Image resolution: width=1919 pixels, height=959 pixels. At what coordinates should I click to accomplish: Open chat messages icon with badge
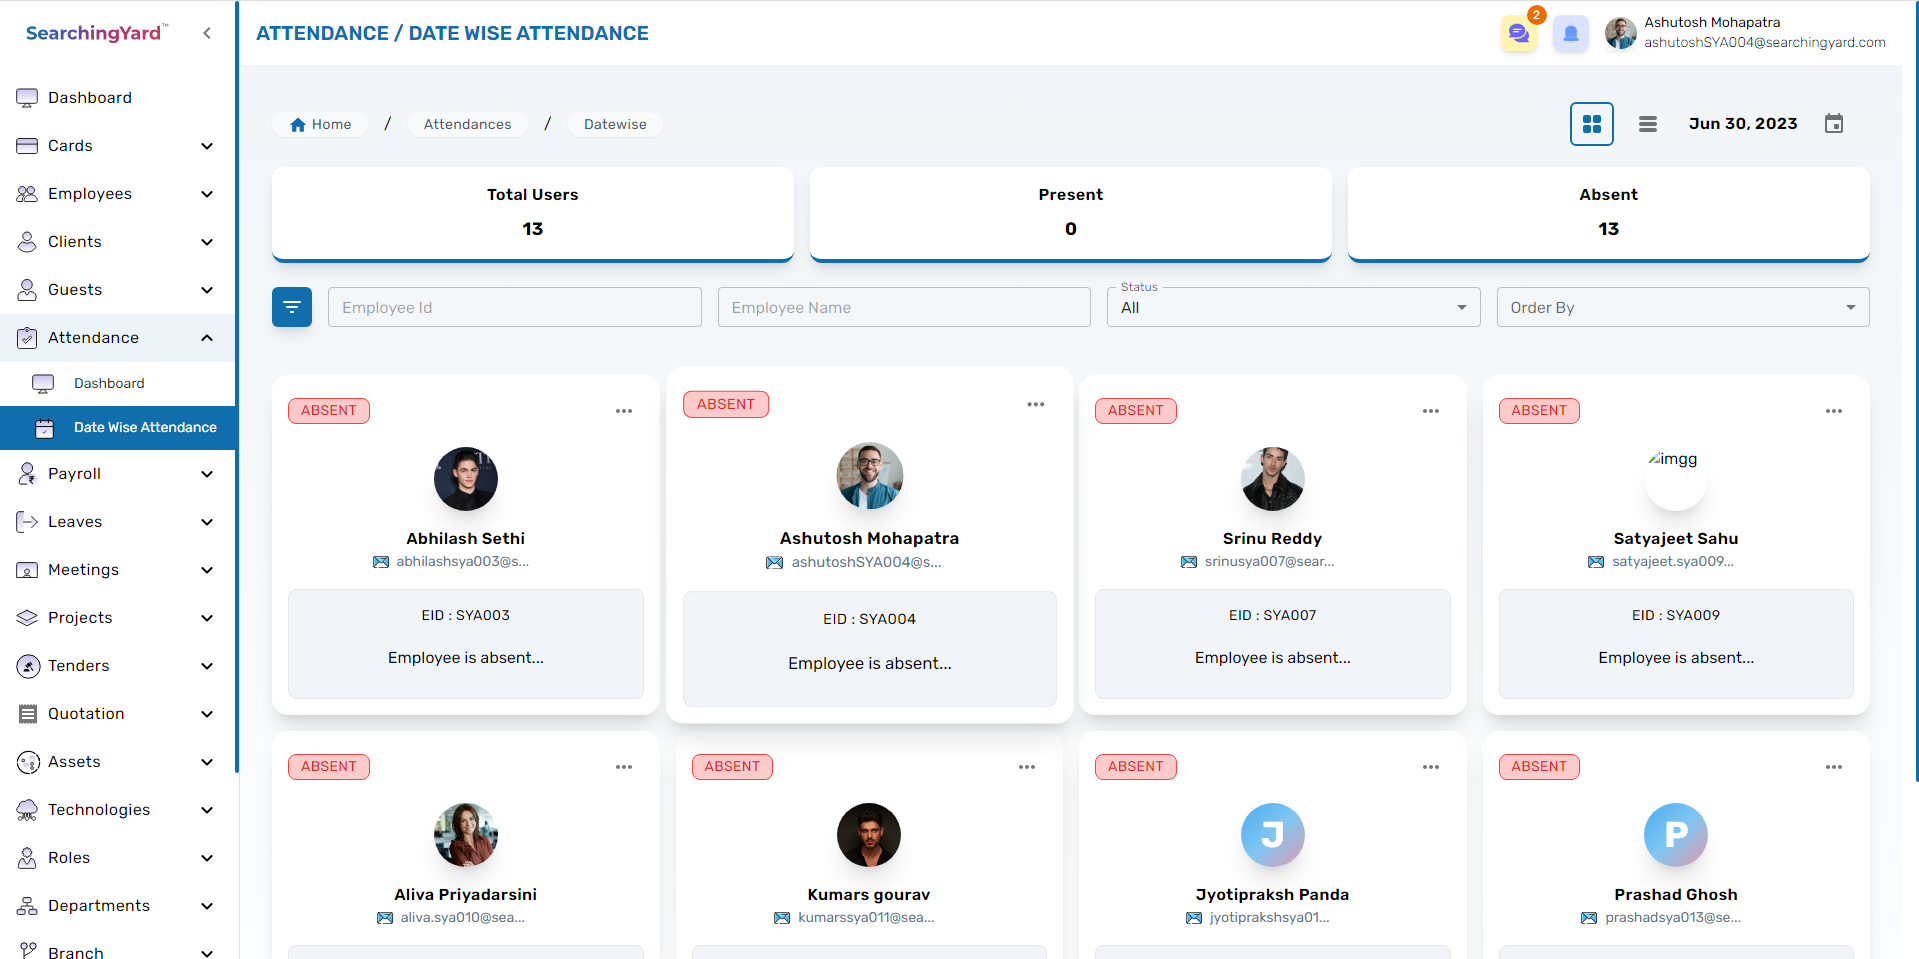1518,34
